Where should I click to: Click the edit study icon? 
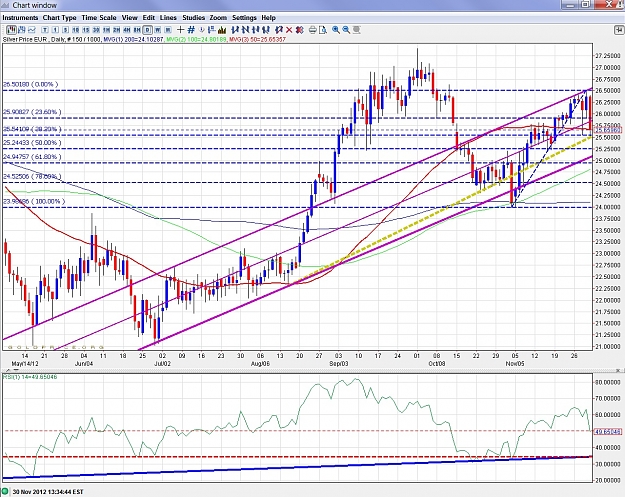tap(278, 30)
